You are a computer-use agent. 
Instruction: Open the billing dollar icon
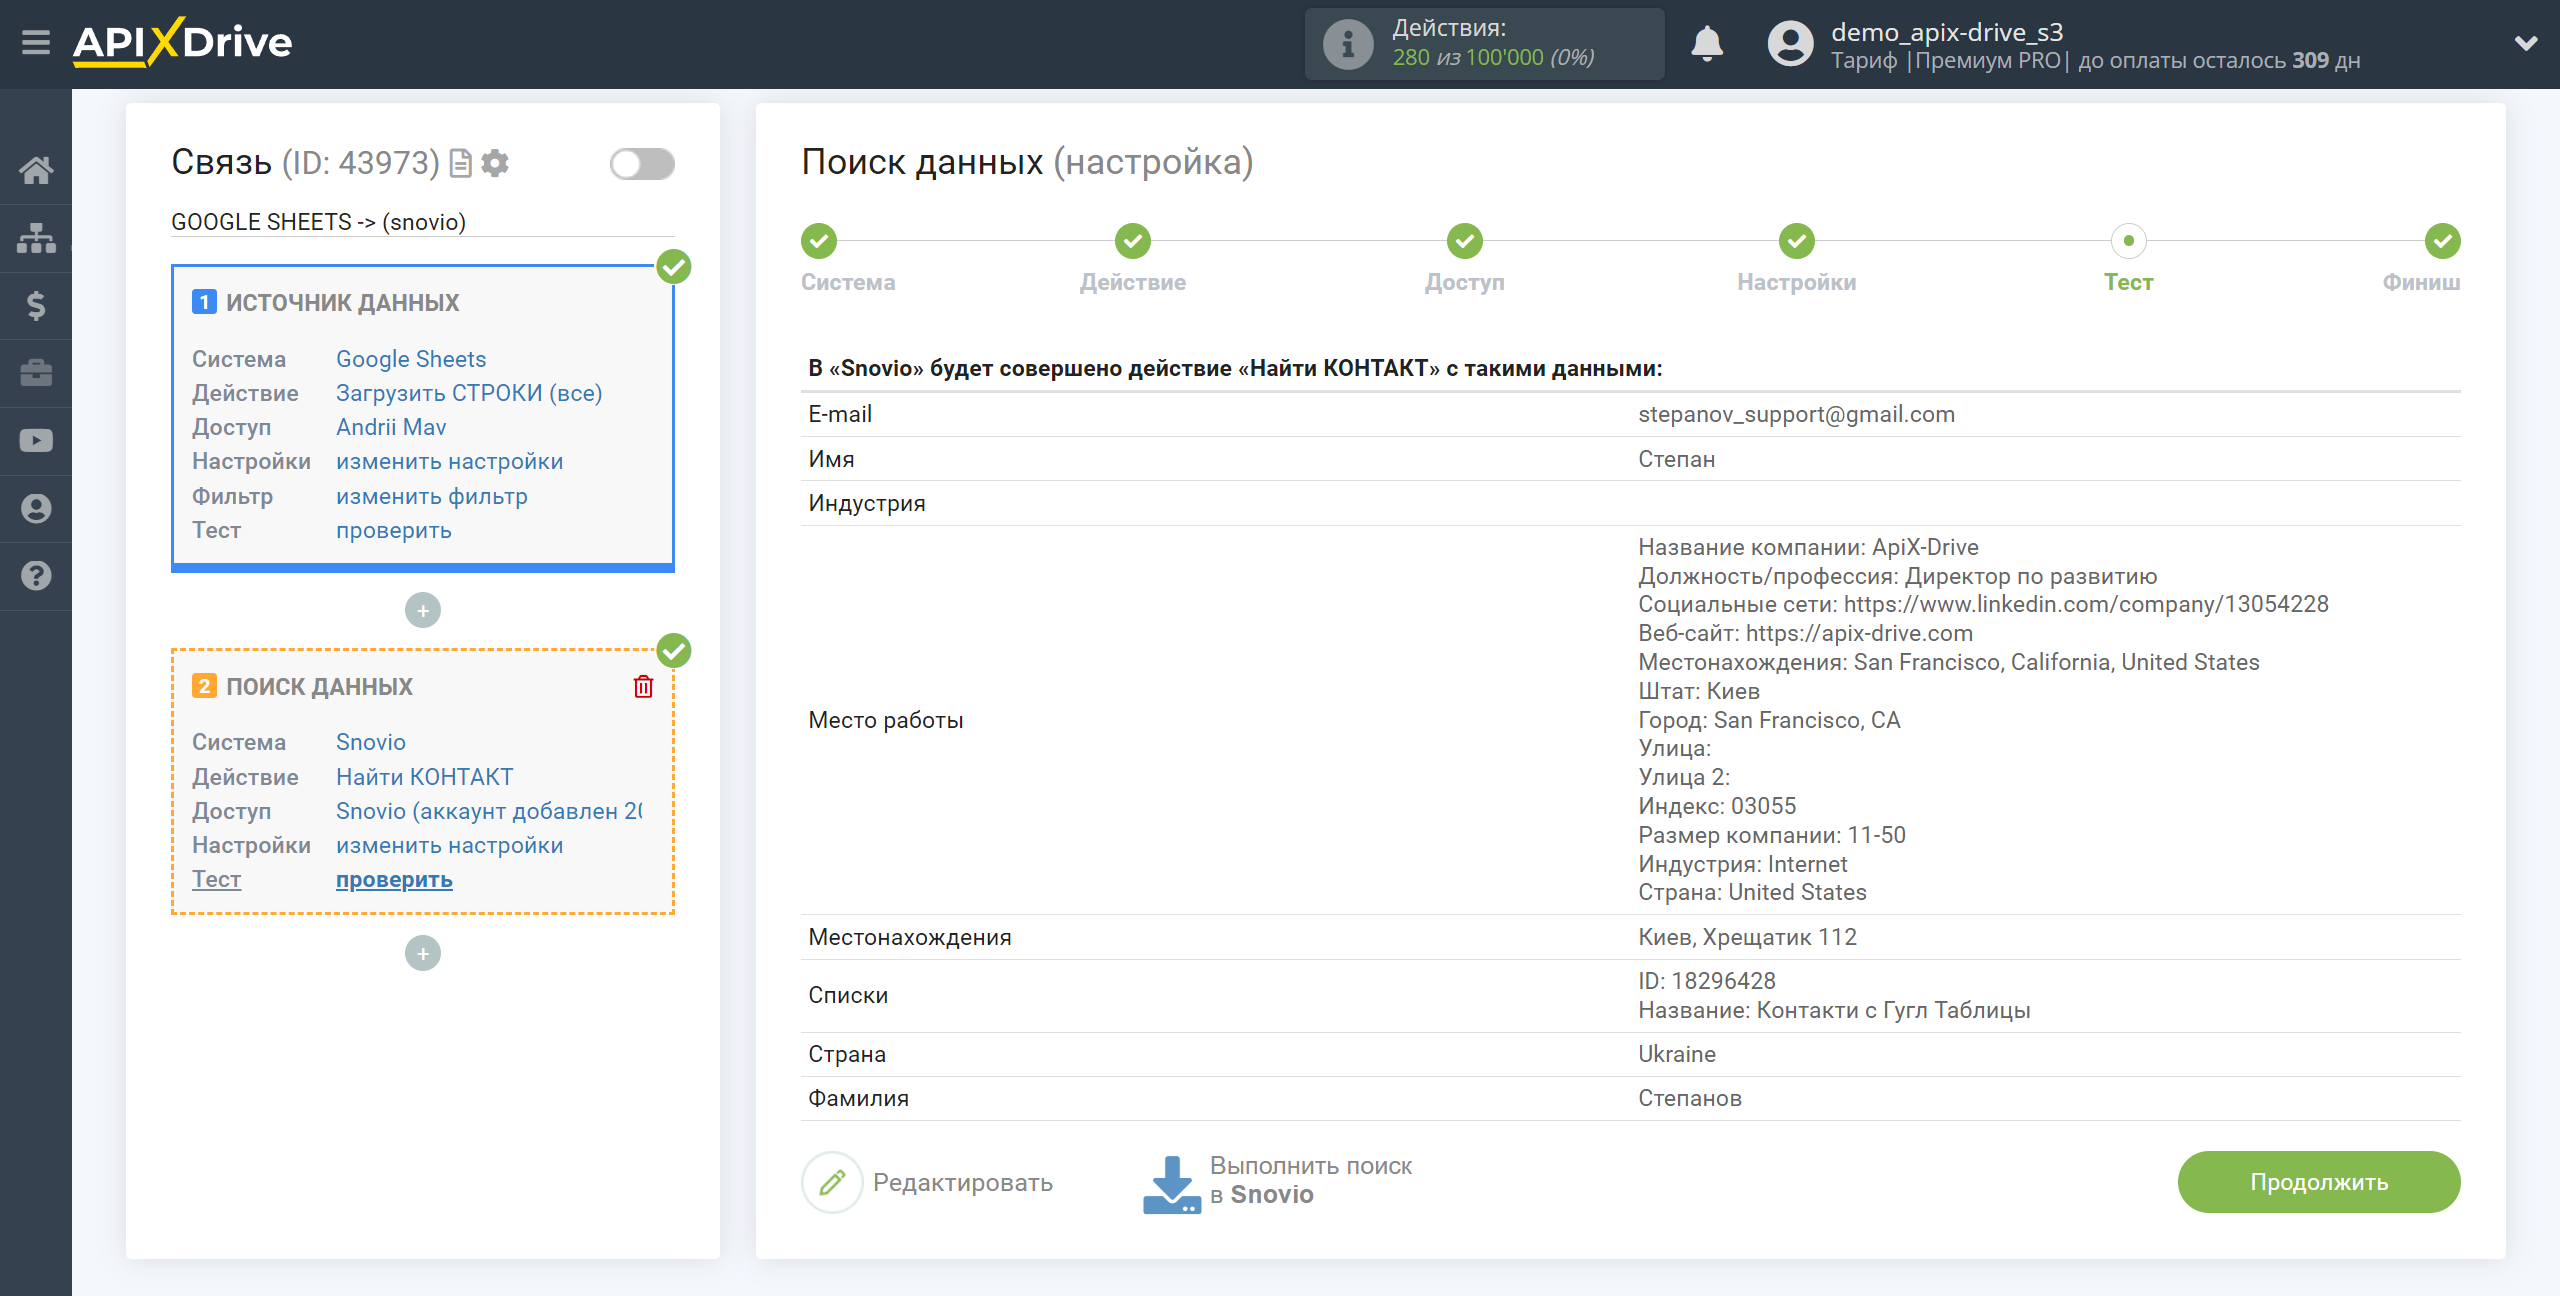coord(36,305)
